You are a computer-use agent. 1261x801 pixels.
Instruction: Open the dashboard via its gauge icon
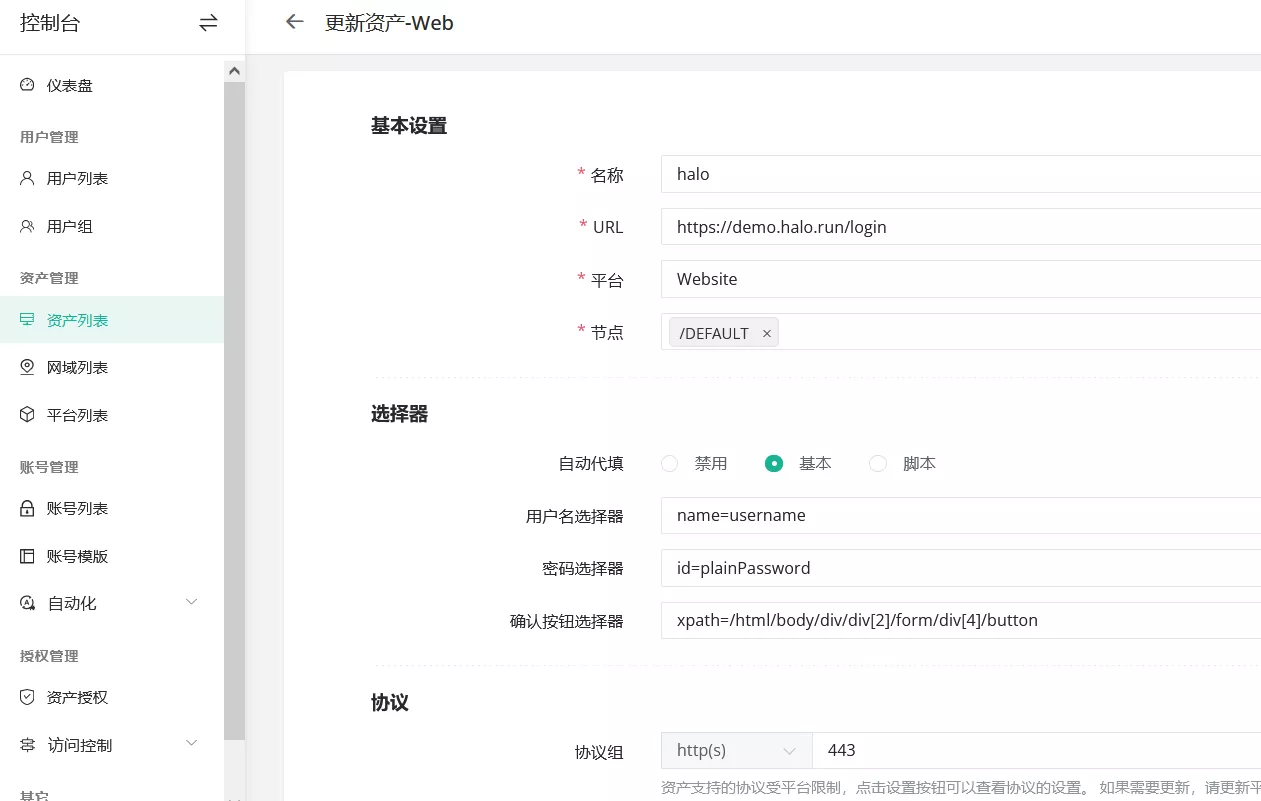tap(27, 85)
